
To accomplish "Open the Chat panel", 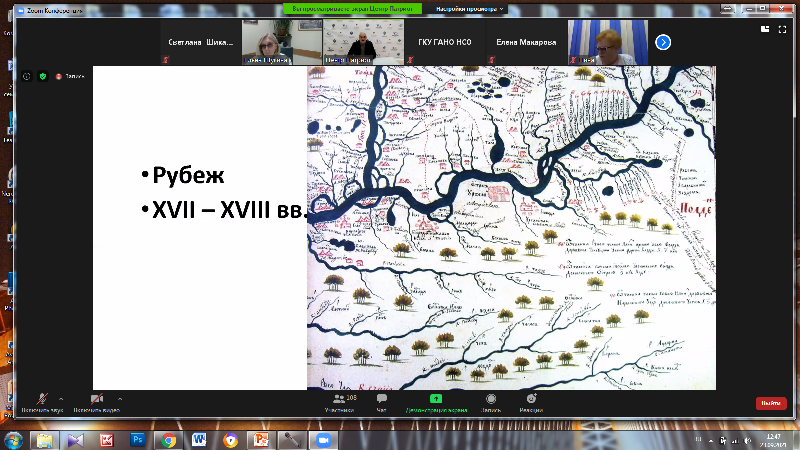I will (382, 403).
